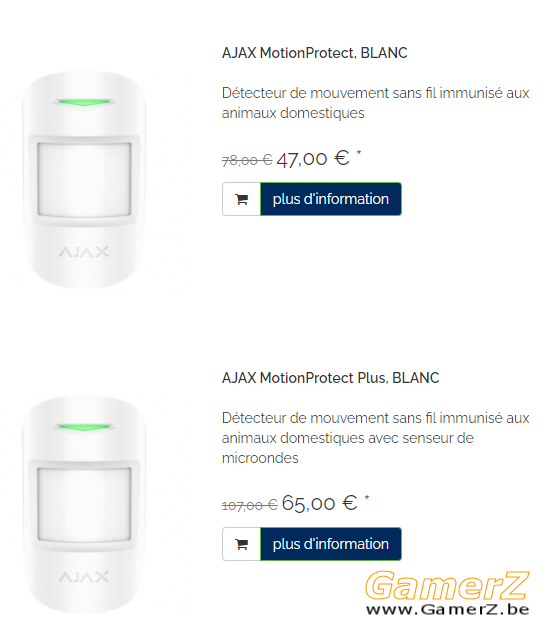Click the asterisk after the 47,00 € price

pos(359,152)
